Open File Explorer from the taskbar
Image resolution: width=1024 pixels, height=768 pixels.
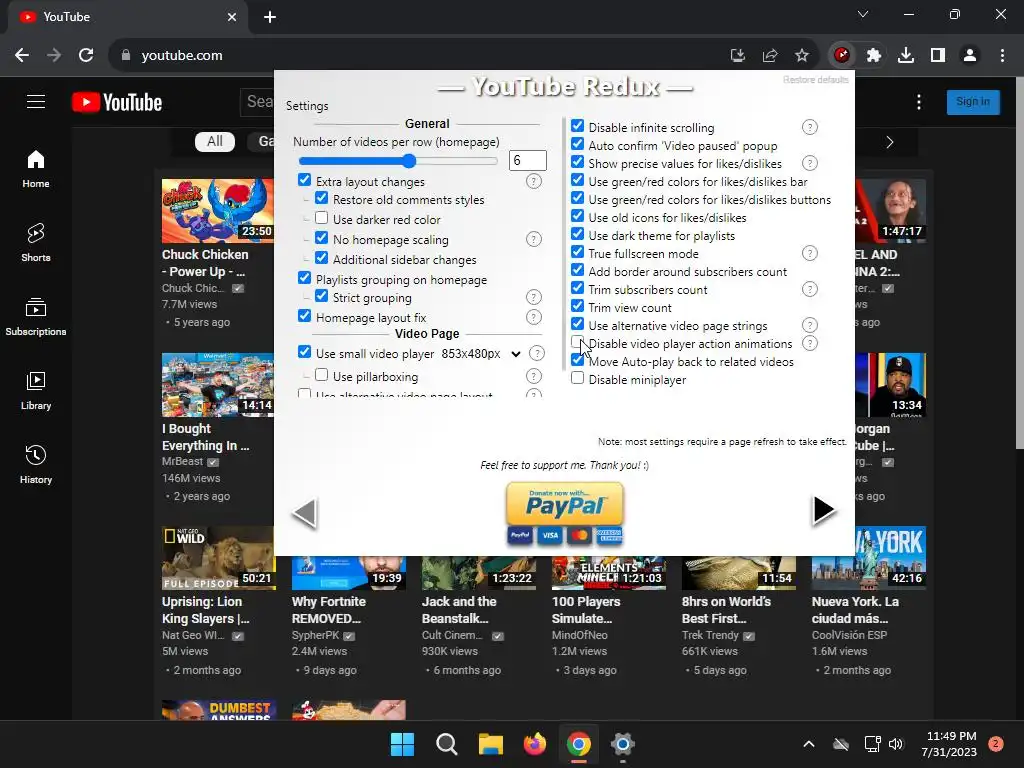[x=490, y=744]
